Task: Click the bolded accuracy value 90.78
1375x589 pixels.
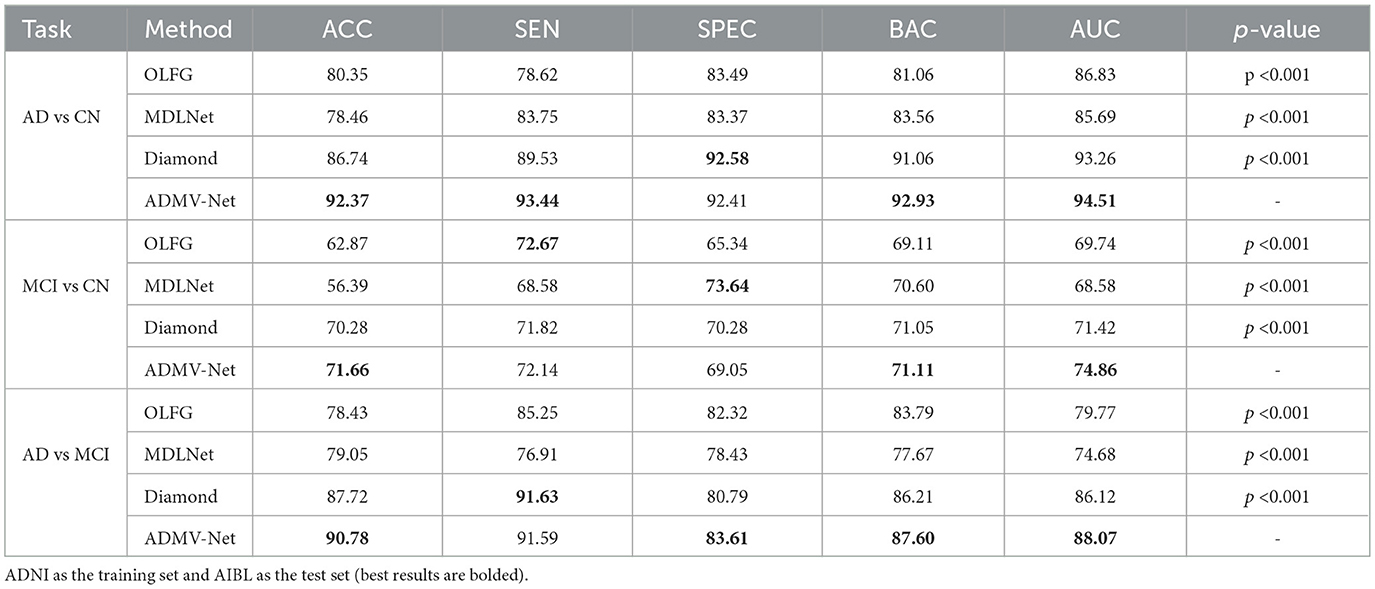Action: [348, 539]
